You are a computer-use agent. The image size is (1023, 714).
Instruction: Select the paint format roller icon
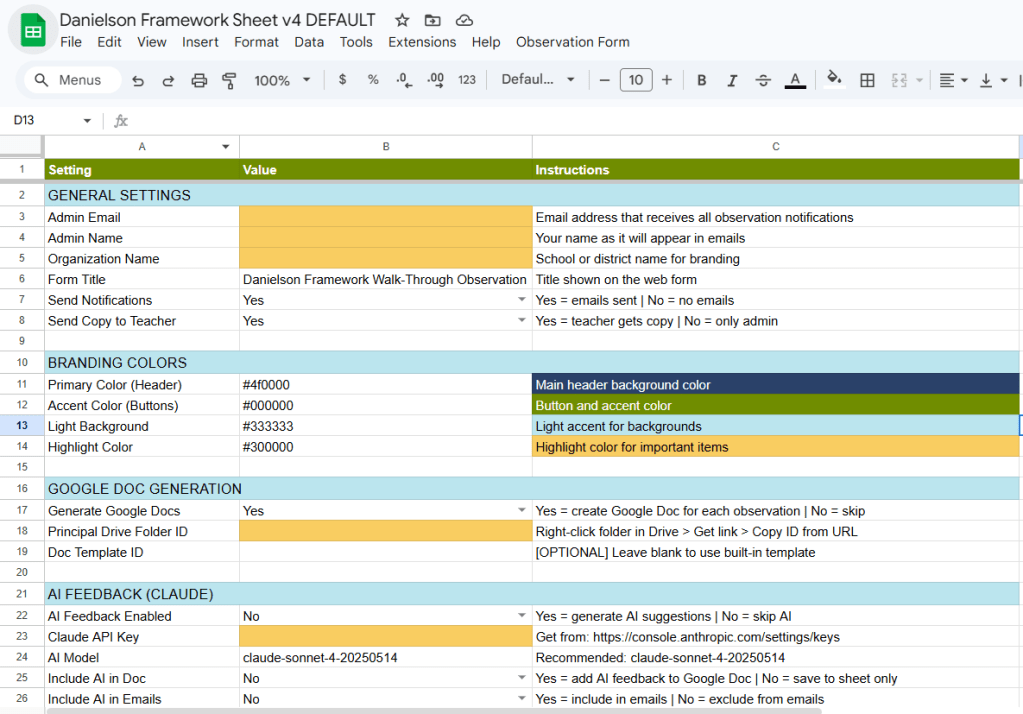(x=229, y=80)
